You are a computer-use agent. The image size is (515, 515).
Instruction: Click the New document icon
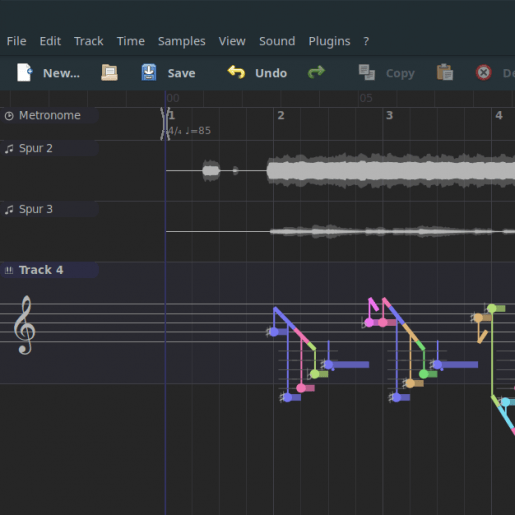25,72
